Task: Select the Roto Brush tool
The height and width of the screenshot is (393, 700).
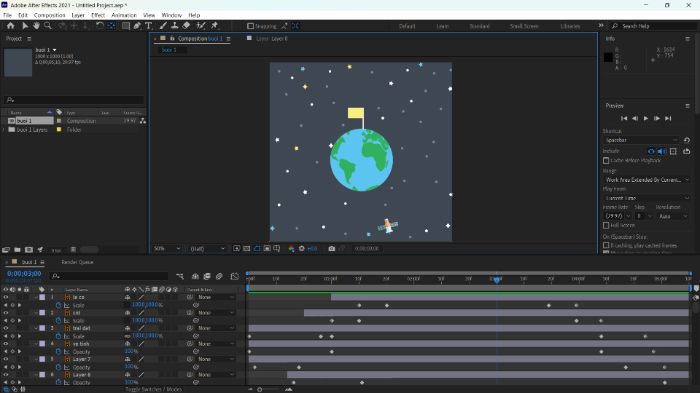Action: click(x=201, y=26)
